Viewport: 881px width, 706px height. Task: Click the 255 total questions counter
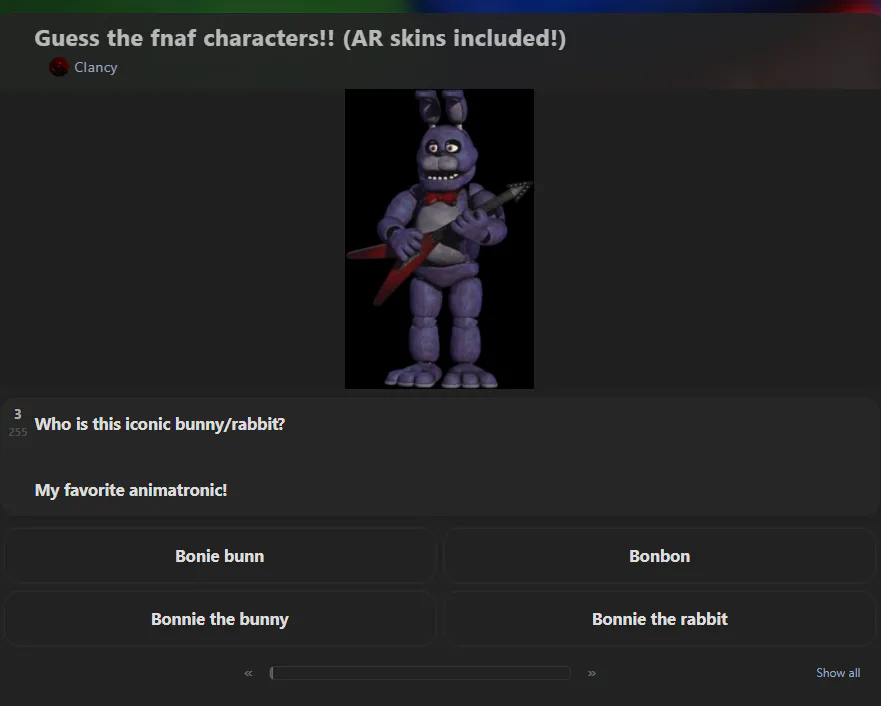point(17,432)
